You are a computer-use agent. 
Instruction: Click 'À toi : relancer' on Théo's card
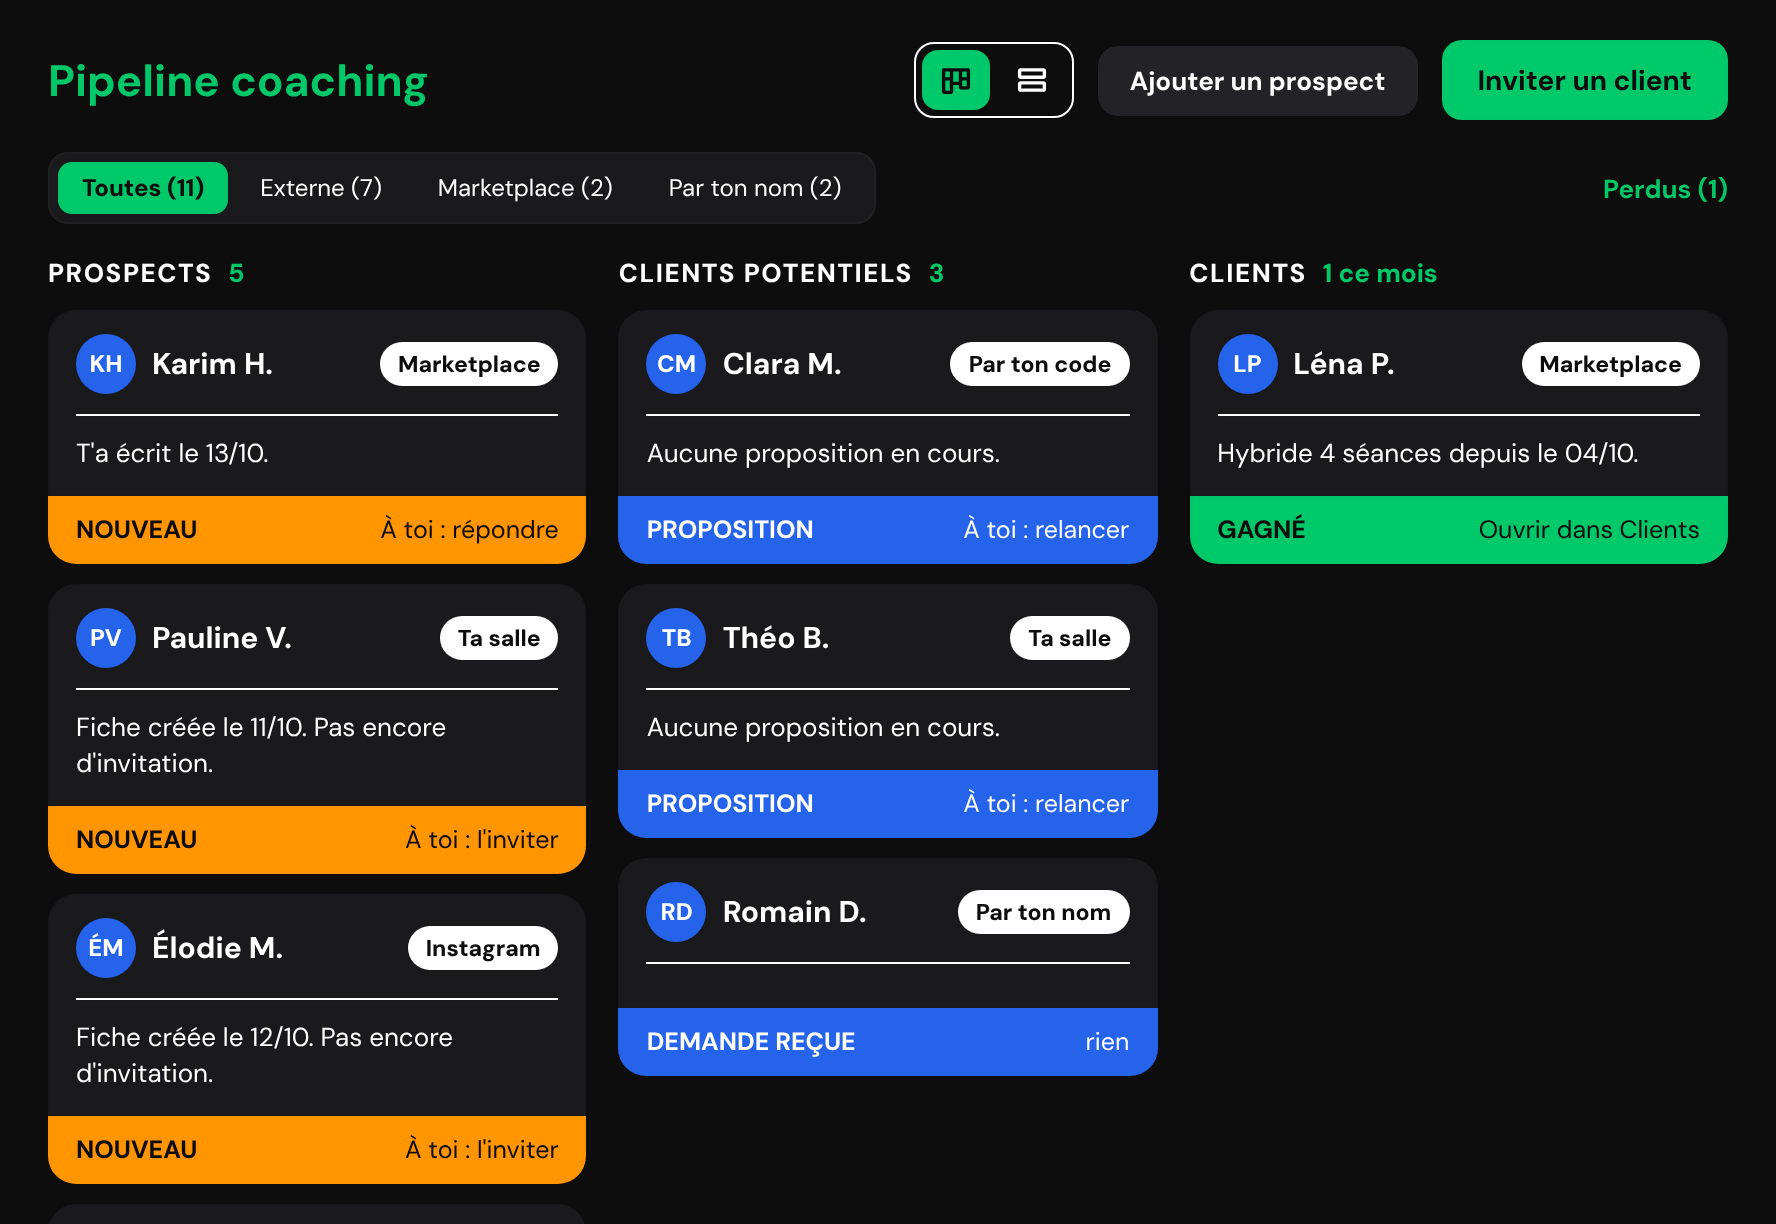point(1046,804)
